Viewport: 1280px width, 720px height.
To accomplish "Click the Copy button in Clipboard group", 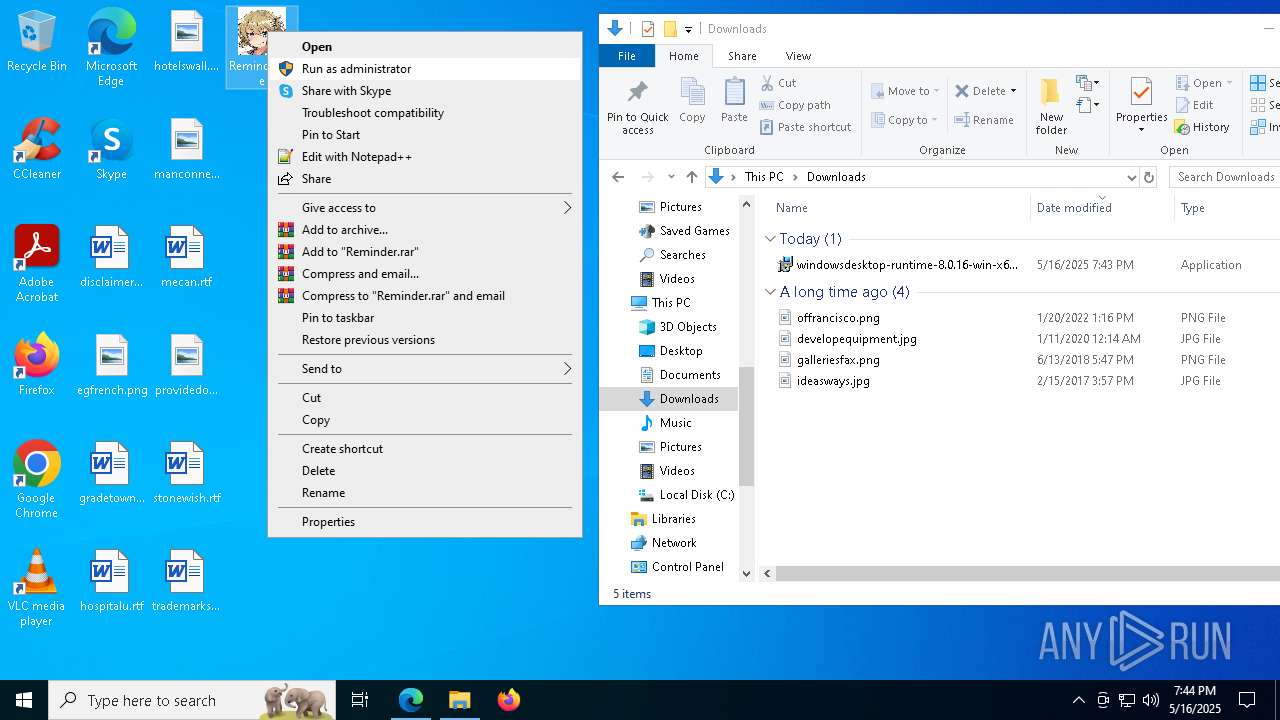I will pos(692,101).
